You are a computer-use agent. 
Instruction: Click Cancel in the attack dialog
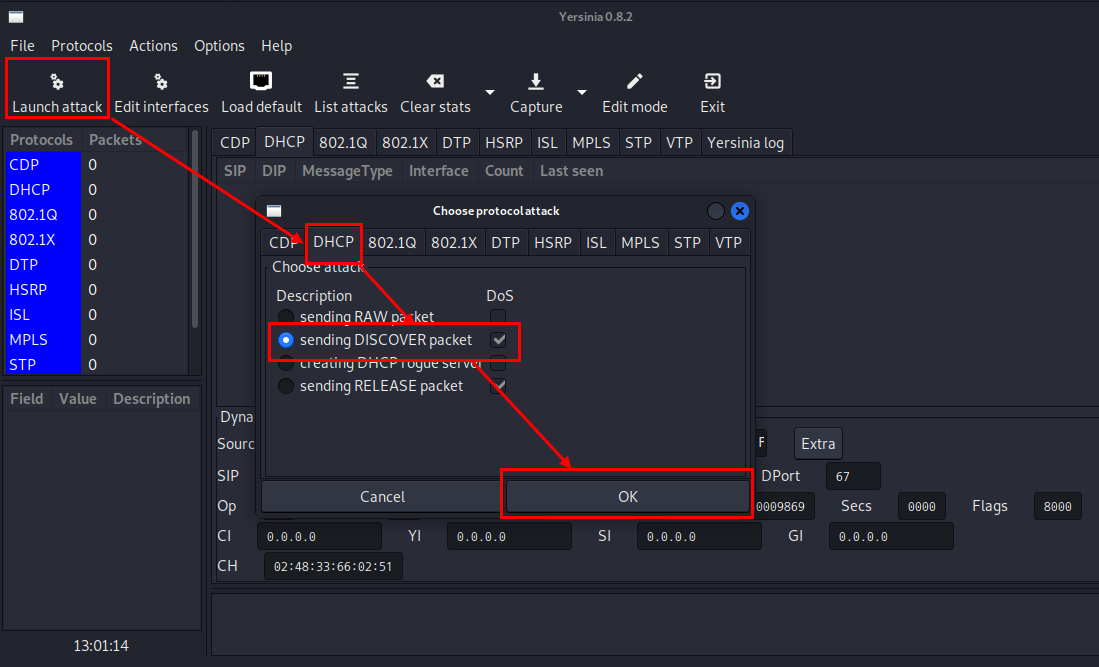coord(383,497)
